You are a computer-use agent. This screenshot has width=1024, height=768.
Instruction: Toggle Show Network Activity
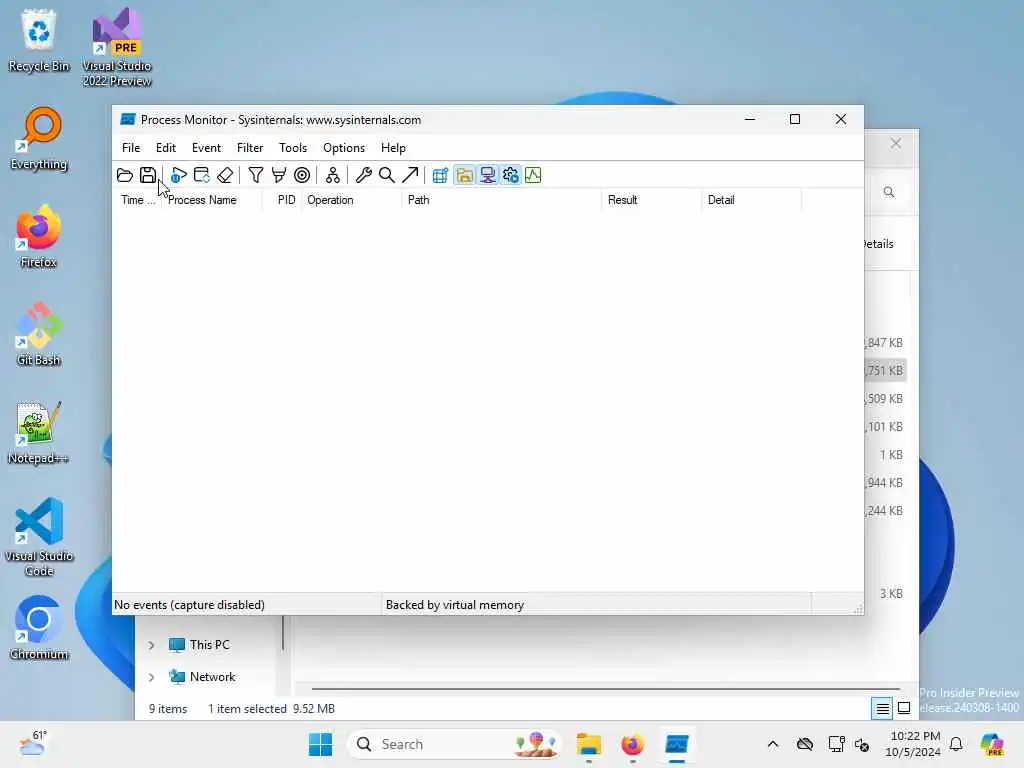pos(487,175)
